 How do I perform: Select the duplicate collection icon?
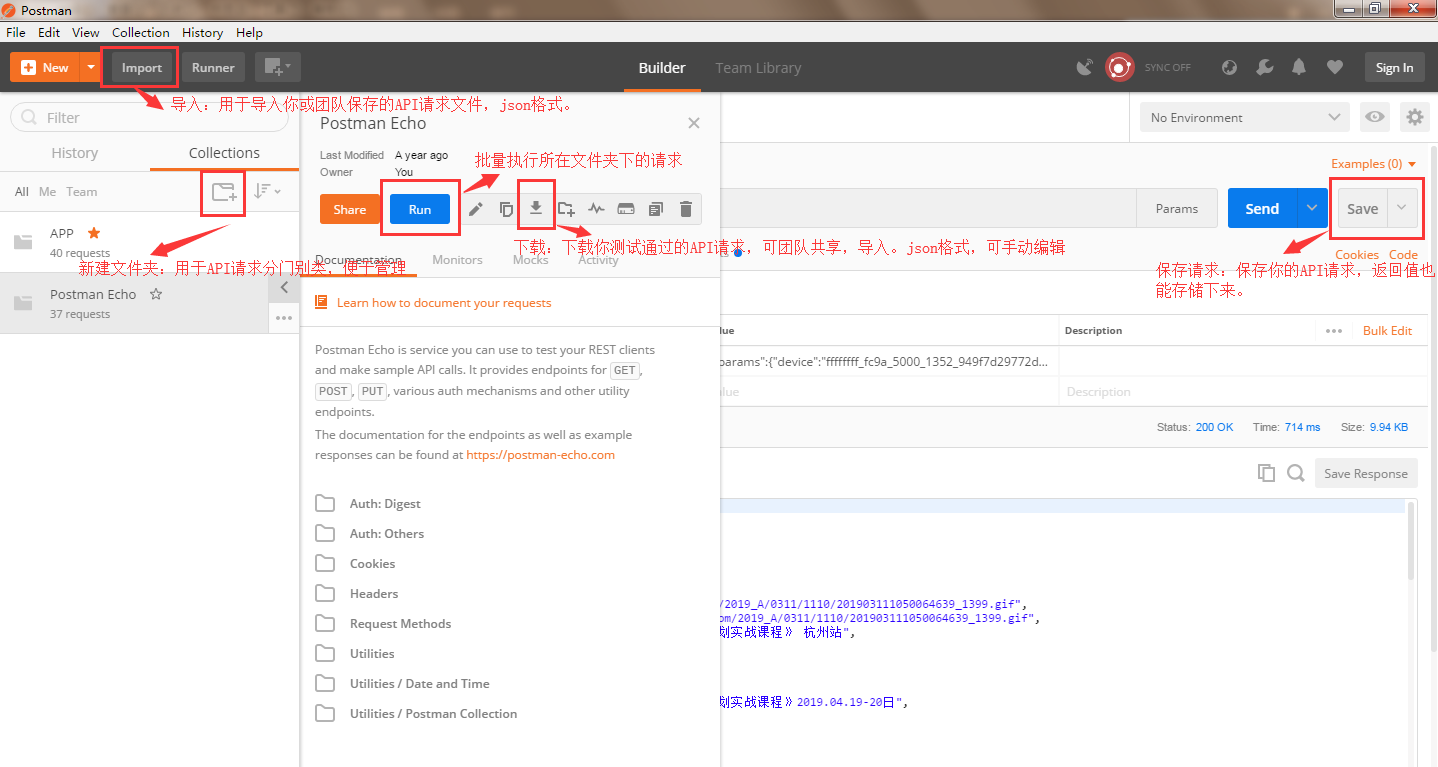(506, 208)
